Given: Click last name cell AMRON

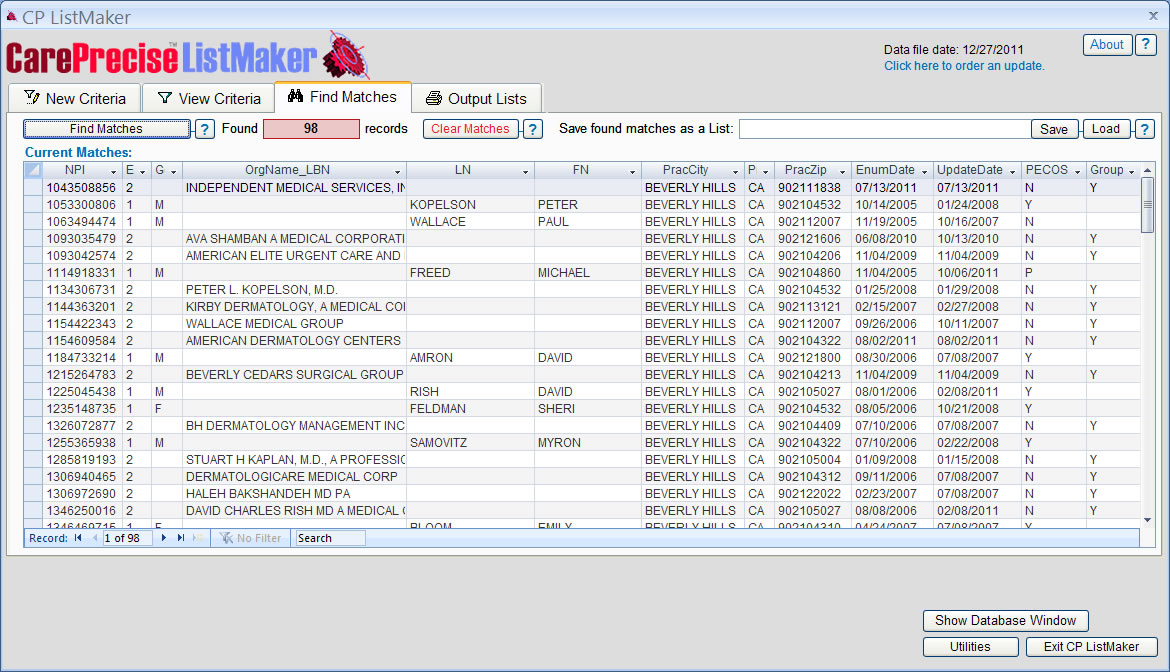Looking at the screenshot, I should point(470,357).
